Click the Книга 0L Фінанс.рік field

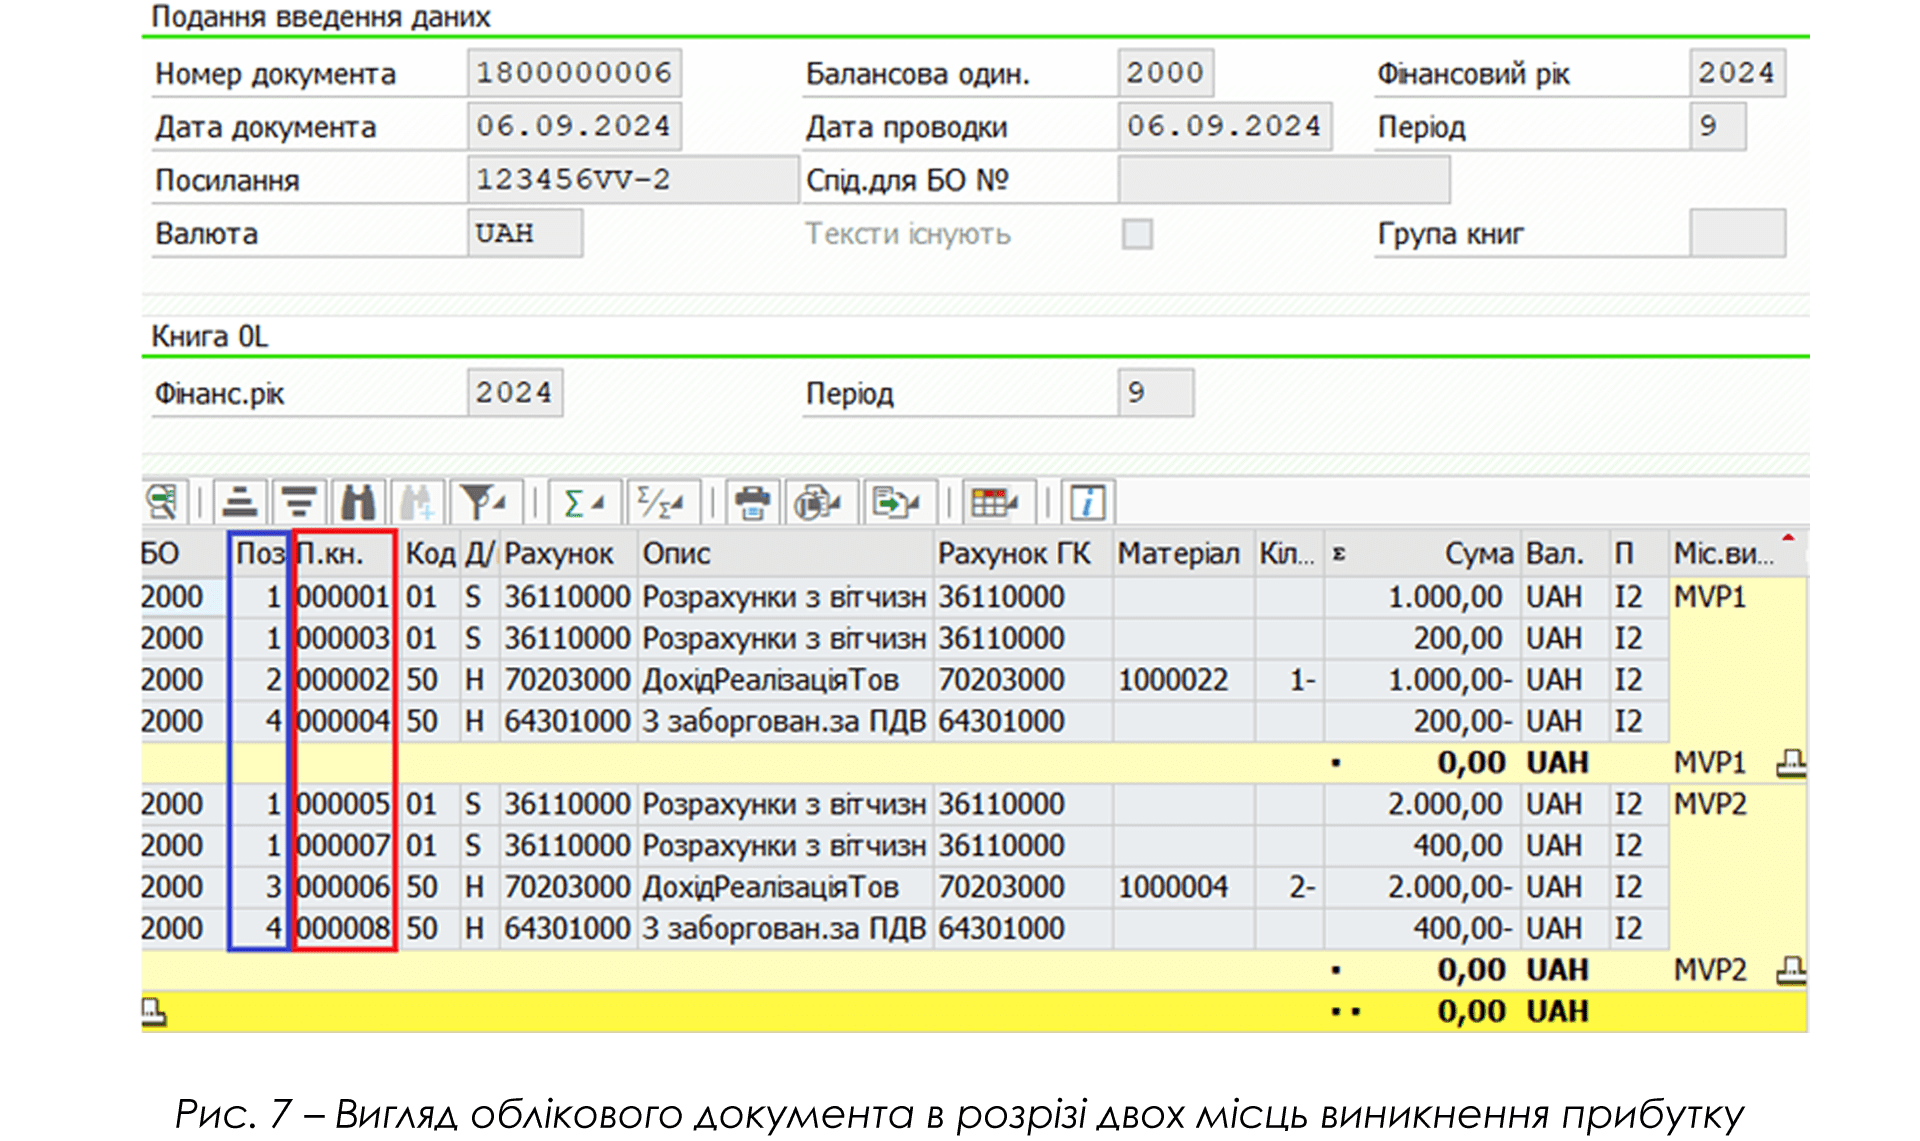pyautogui.click(x=514, y=393)
